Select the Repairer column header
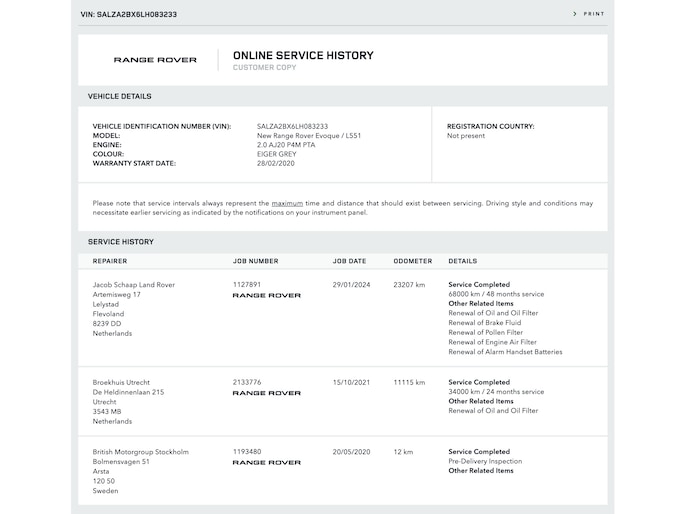Screen dimensions: 685x514 pos(110,261)
